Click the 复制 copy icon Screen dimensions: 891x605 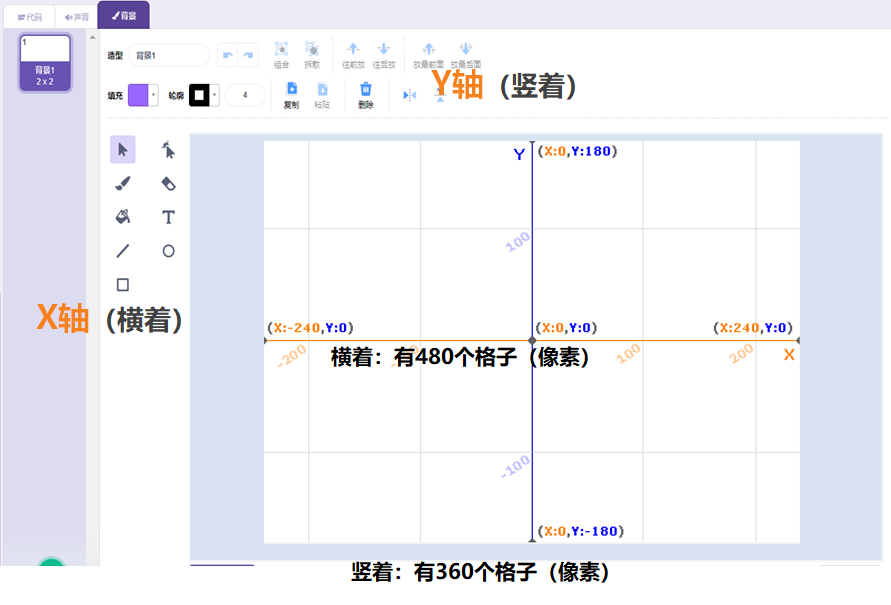291,90
